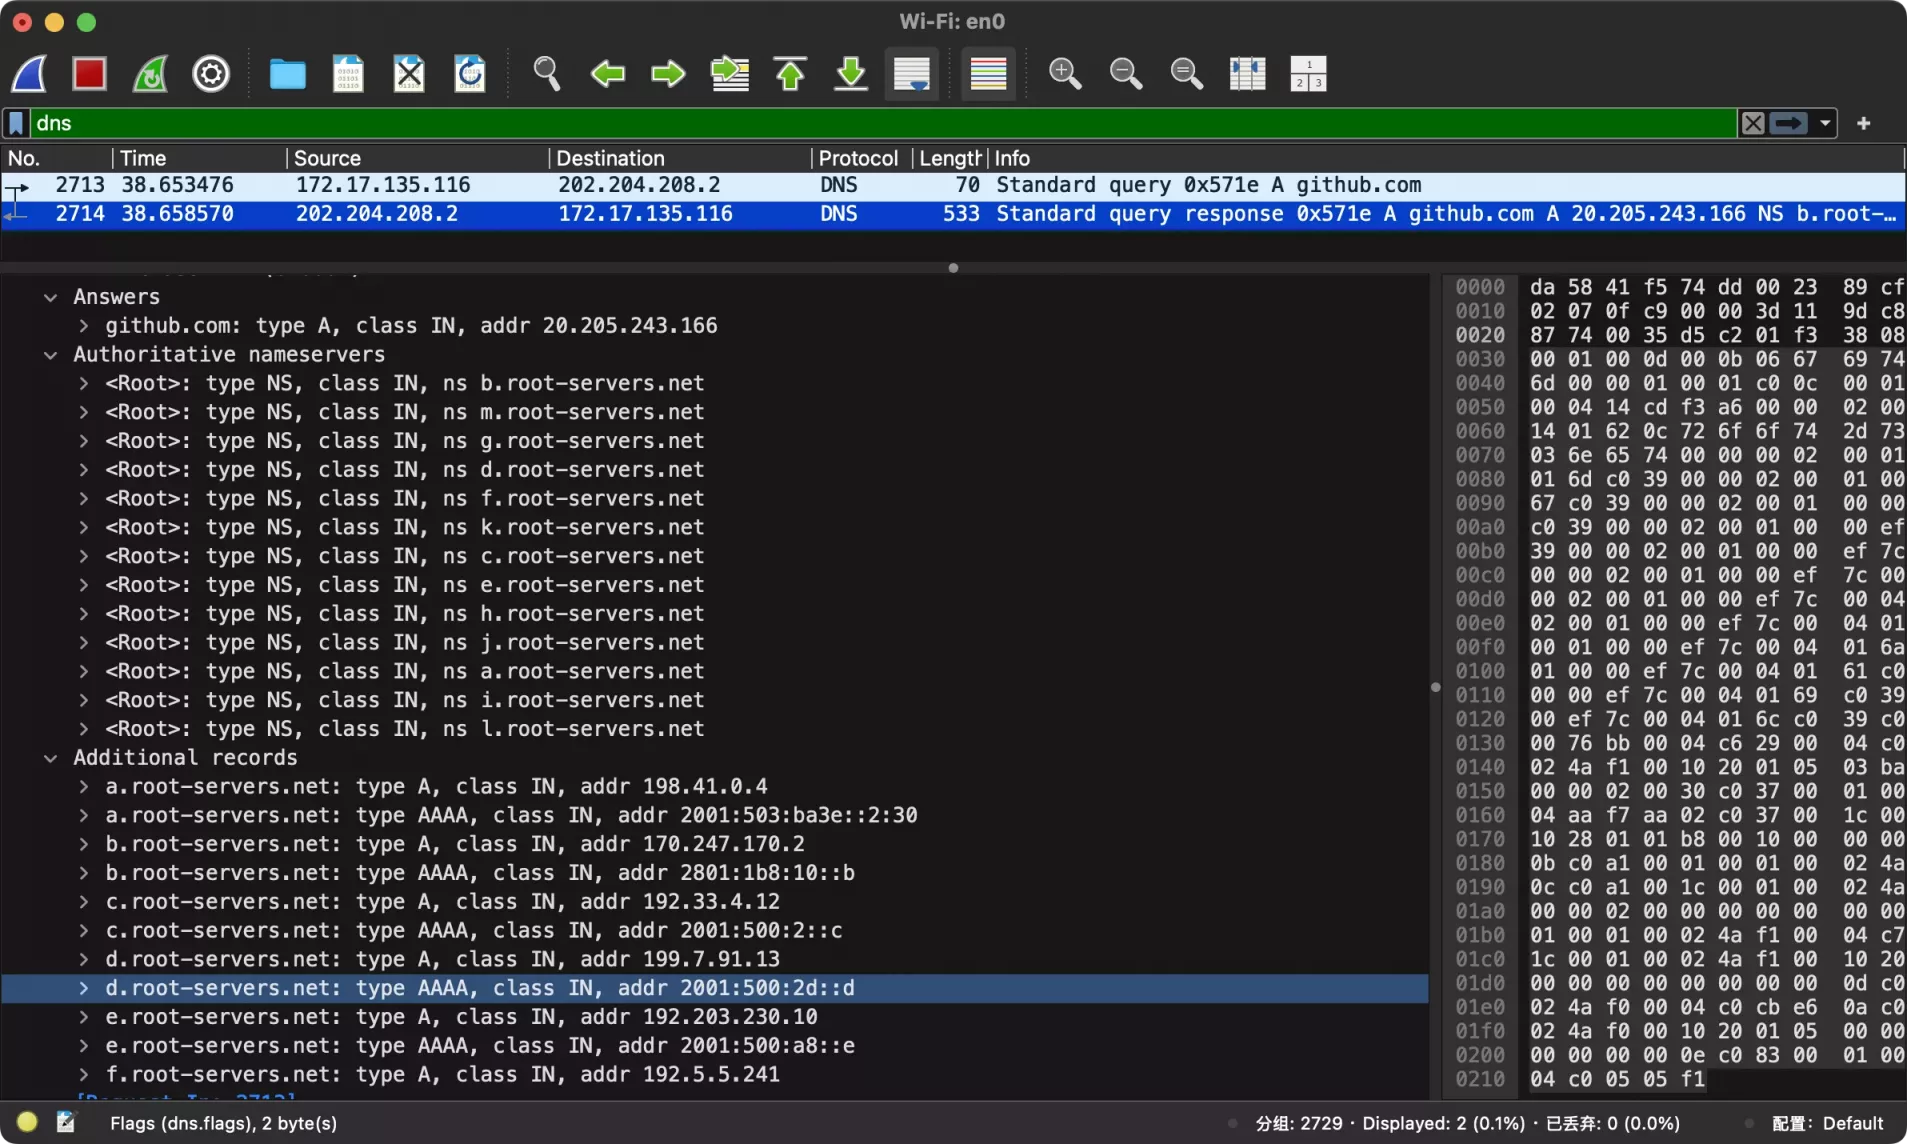The image size is (1907, 1144).
Task: Expand f.root-servers.net type A record
Action: coord(83,1075)
